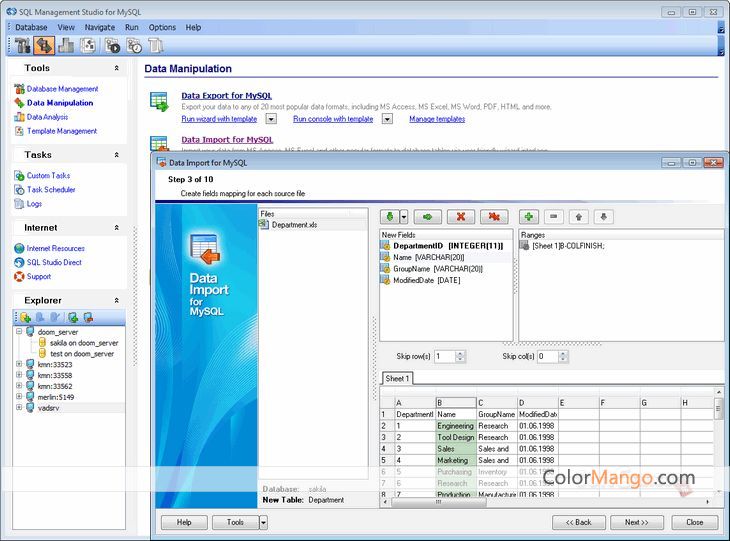Image resolution: width=730 pixels, height=541 pixels.
Task: Click the move range down arrow
Action: click(604, 217)
